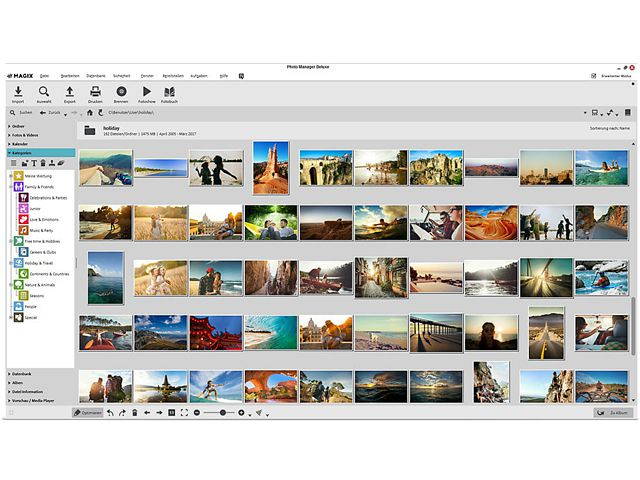Open the Datenbank menu

coord(96,76)
